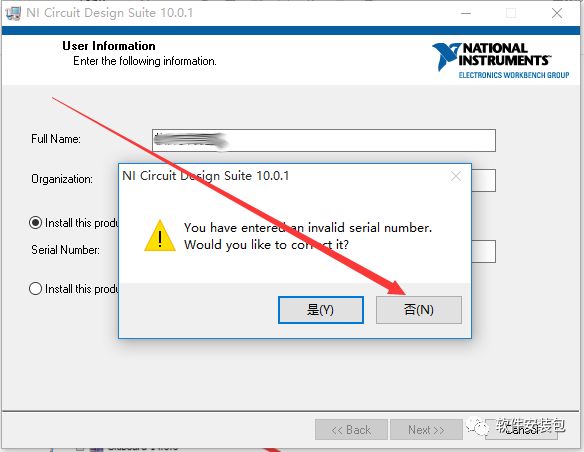Select the second Install this product radio option

click(x=35, y=289)
